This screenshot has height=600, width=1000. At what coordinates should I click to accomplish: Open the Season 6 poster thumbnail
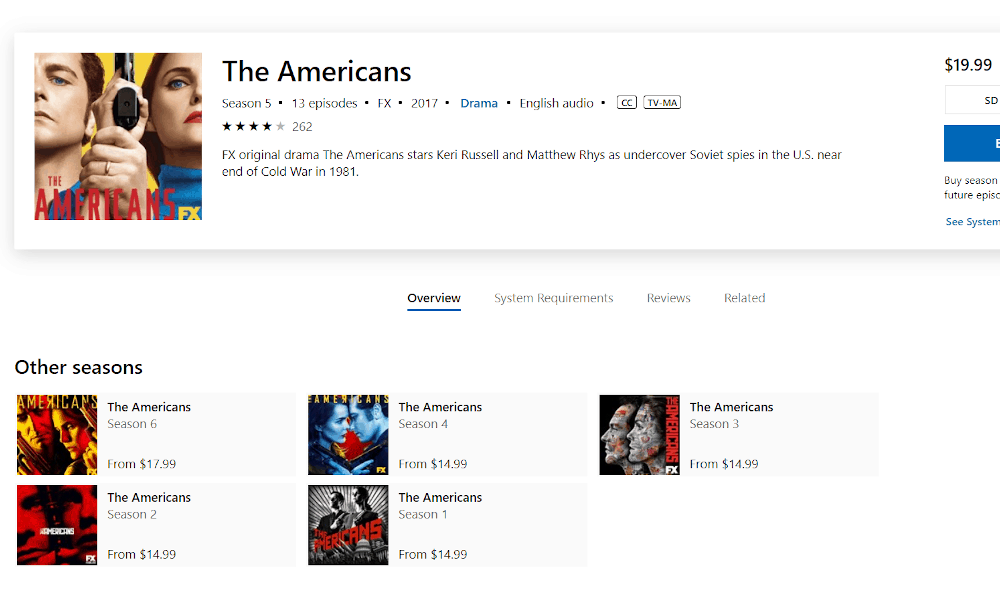tap(57, 435)
